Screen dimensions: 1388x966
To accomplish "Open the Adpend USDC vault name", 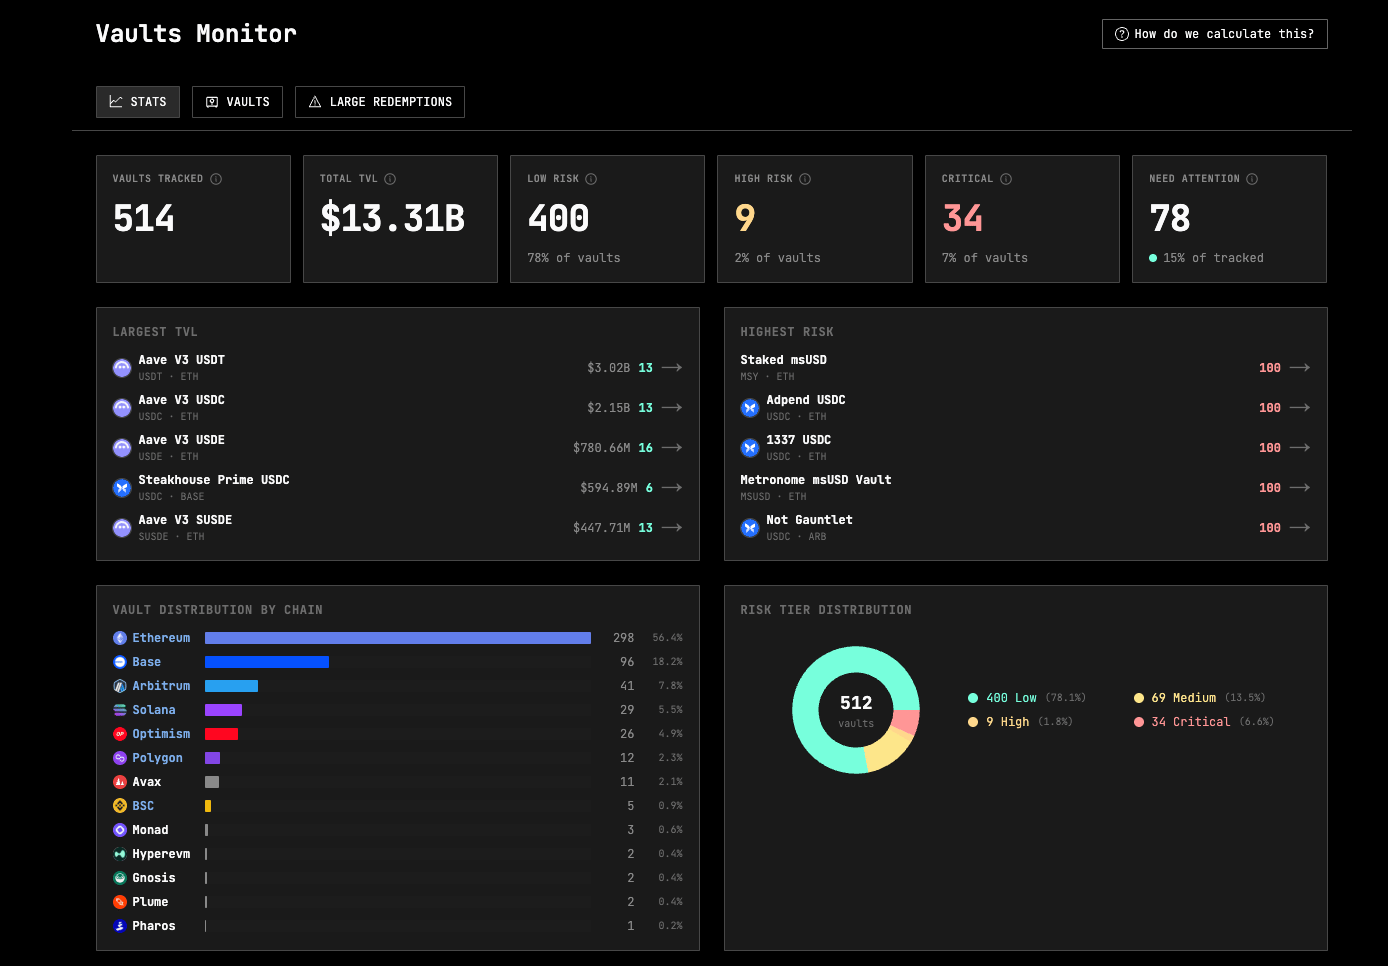I will click(806, 400).
